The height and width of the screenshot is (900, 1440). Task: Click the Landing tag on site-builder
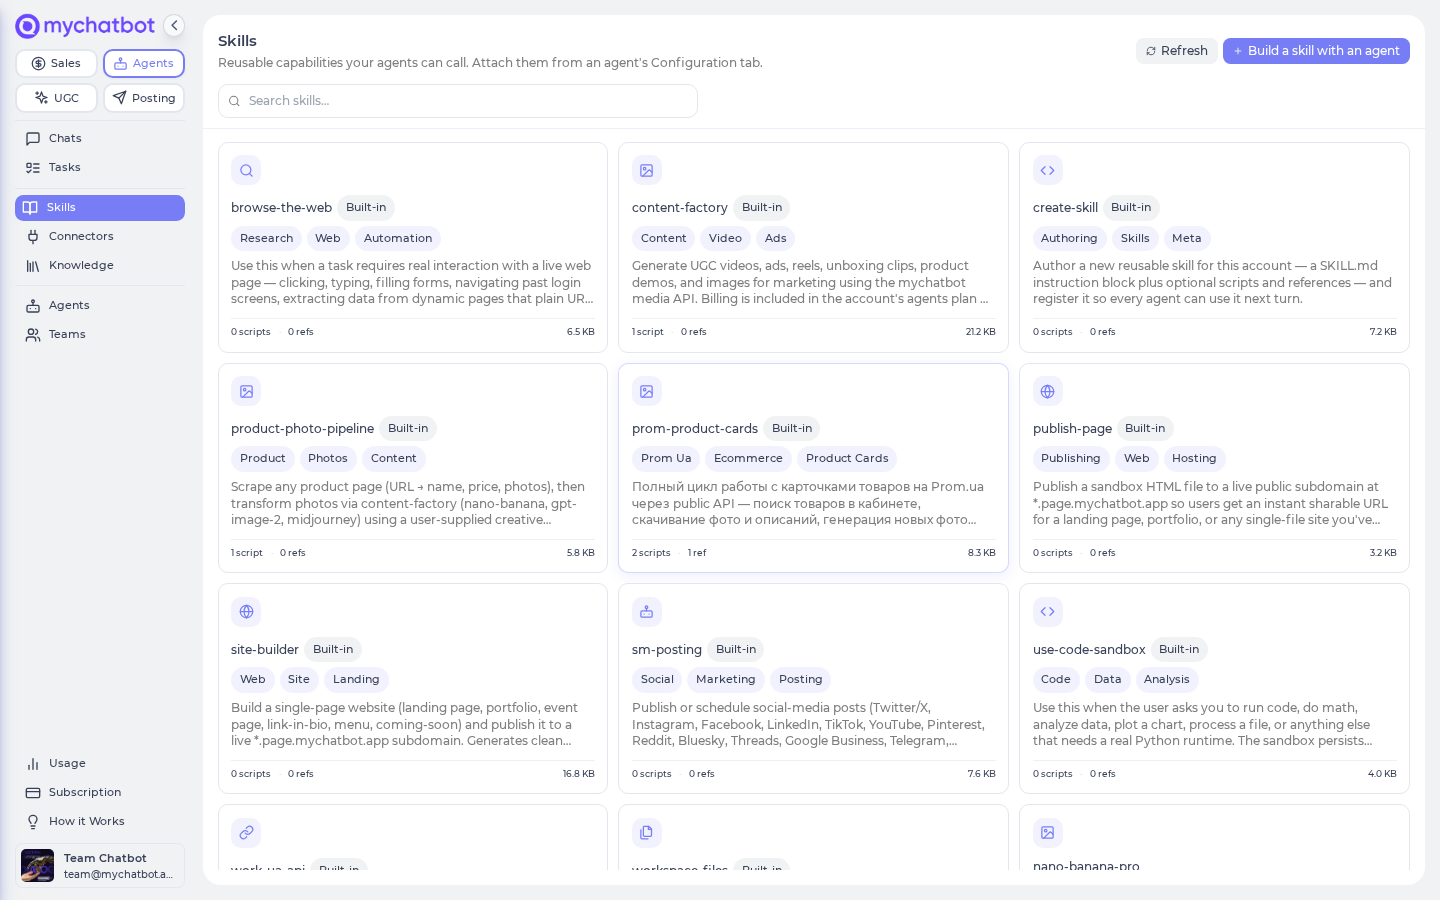pos(356,680)
